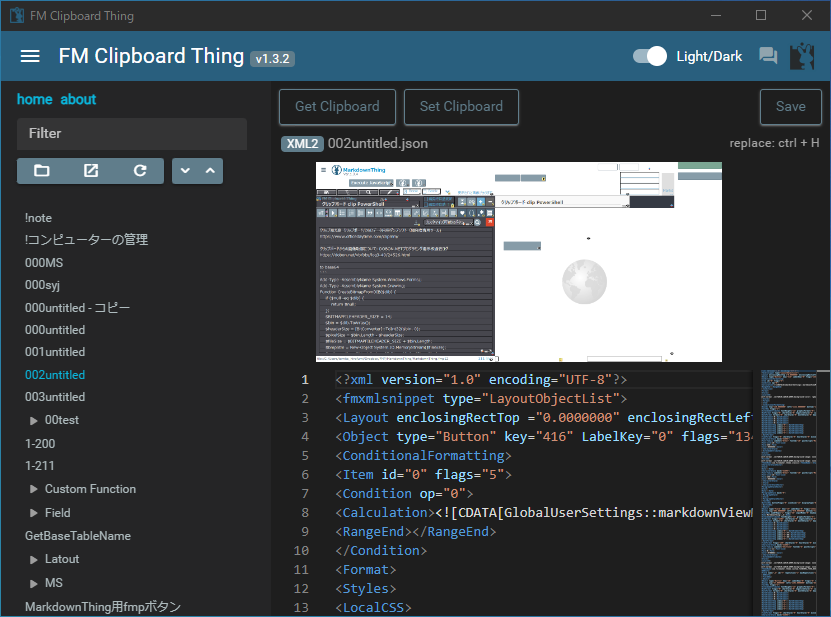Expand the 00test folder
Screen dimensions: 831x617
pos(34,420)
